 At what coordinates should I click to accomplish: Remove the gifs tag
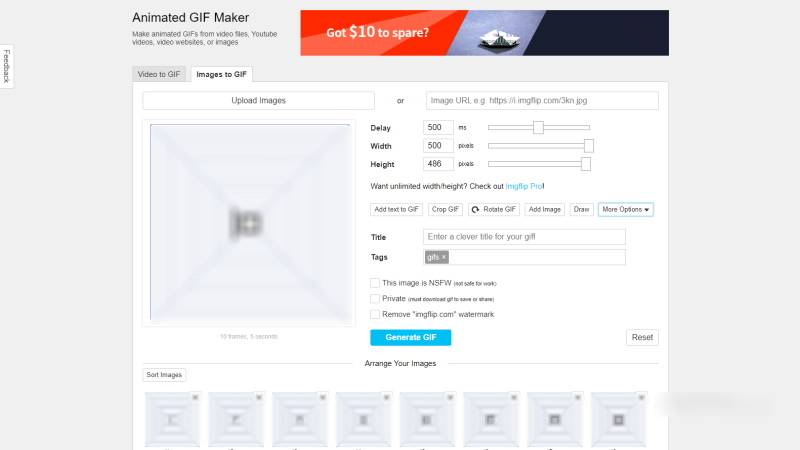click(444, 257)
